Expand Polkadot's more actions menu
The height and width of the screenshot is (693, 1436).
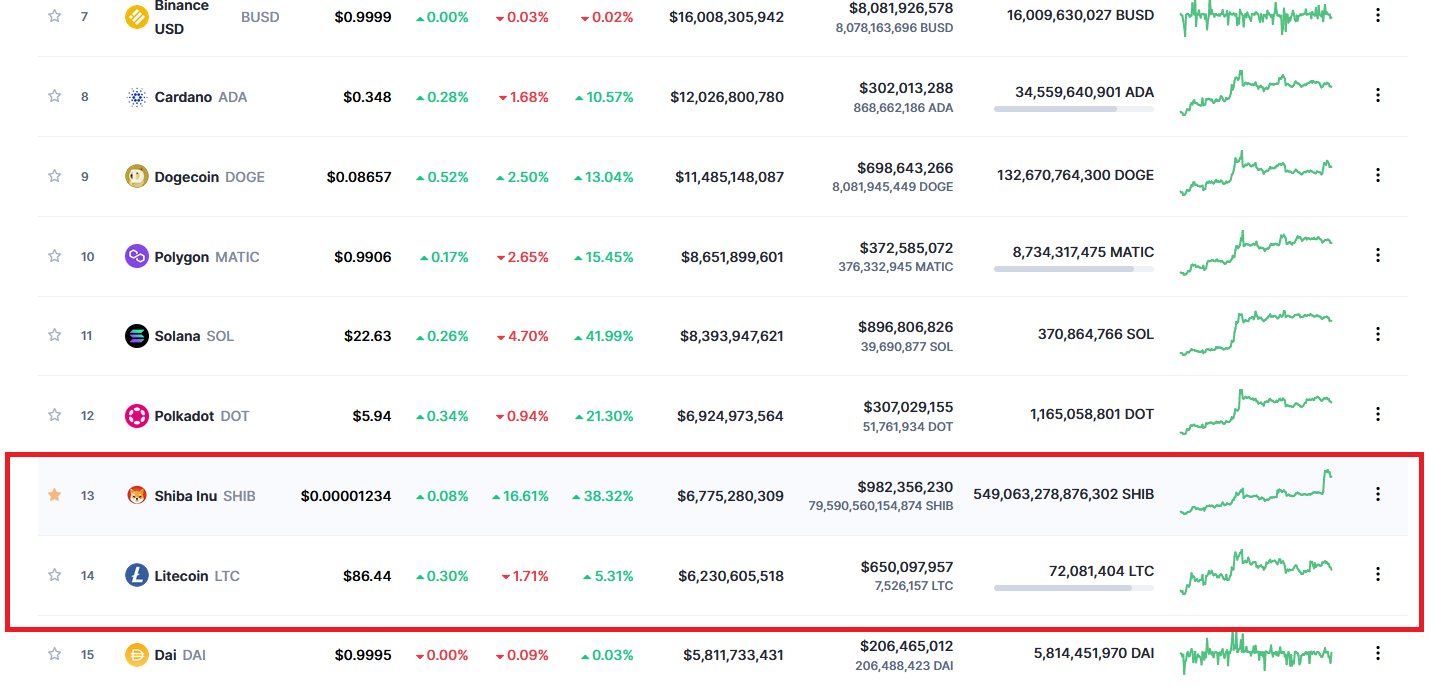click(1378, 414)
